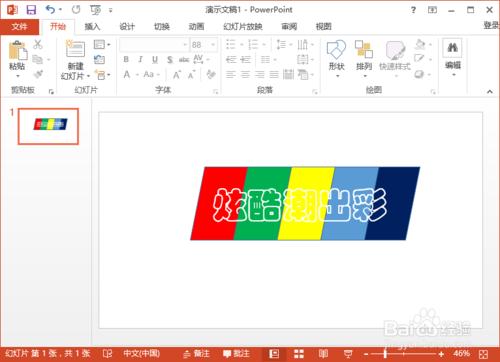Expand the font name dropdown arrow
This screenshot has width=500, height=362.
(x=185, y=45)
